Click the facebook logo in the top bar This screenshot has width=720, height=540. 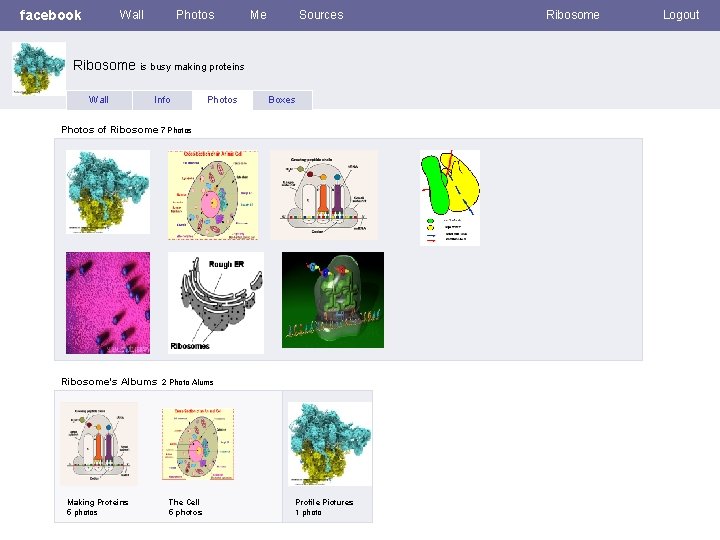tap(51, 15)
